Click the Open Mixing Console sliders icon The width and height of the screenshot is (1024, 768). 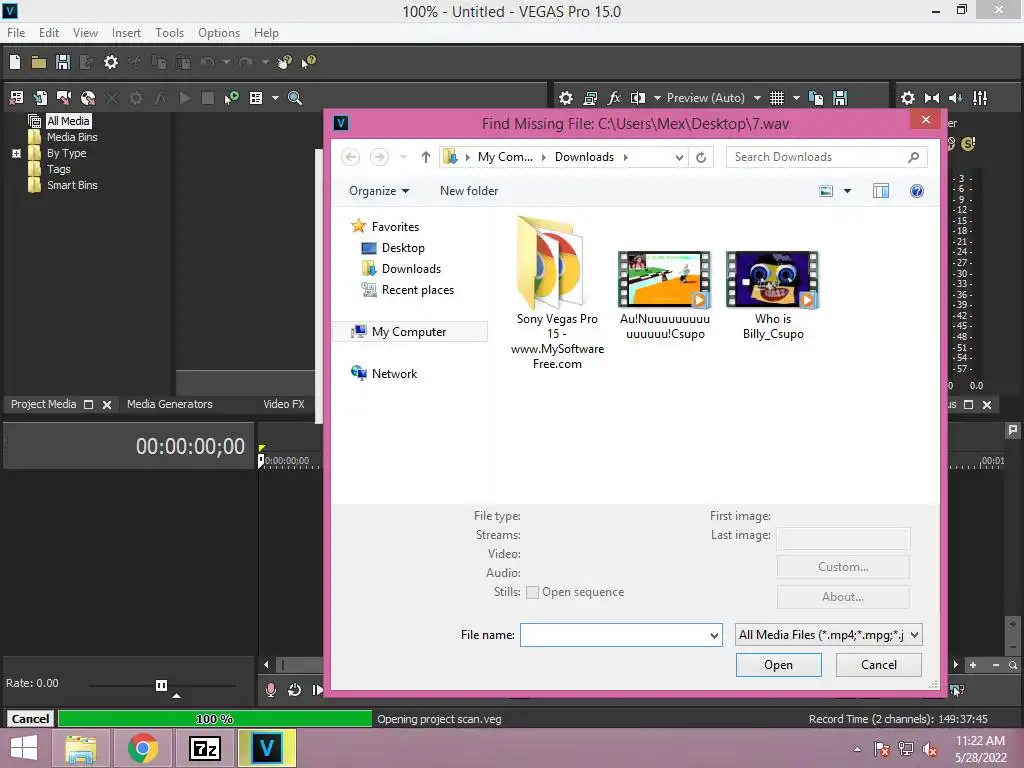click(x=980, y=98)
